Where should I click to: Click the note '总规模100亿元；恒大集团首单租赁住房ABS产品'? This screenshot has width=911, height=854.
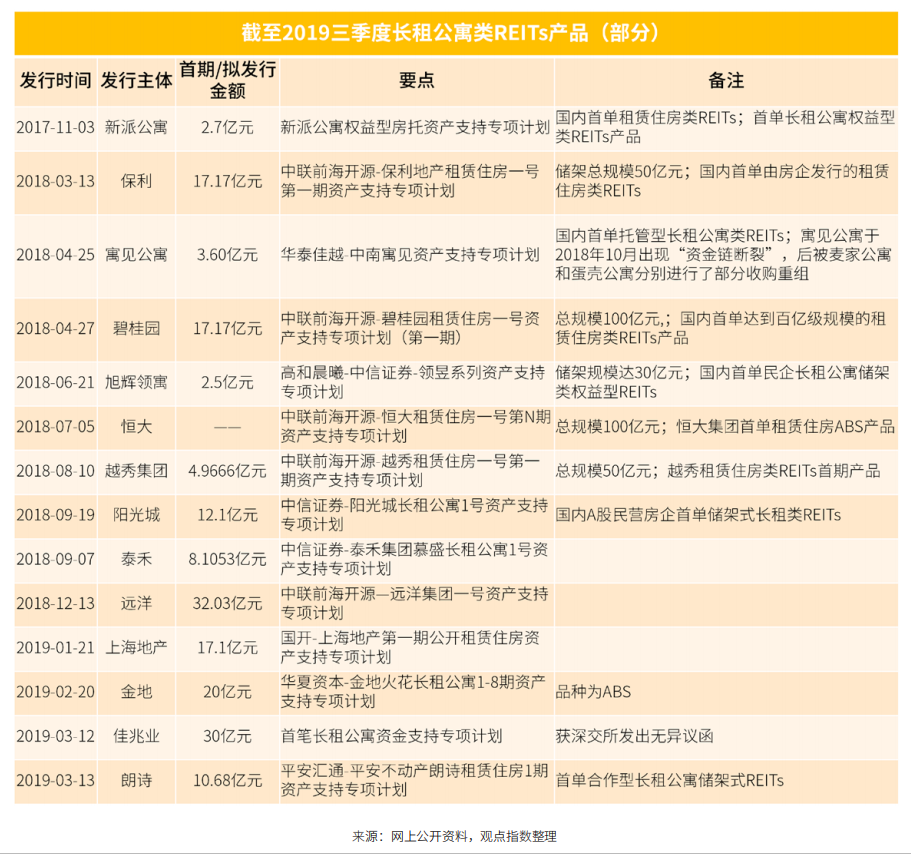[725, 426]
